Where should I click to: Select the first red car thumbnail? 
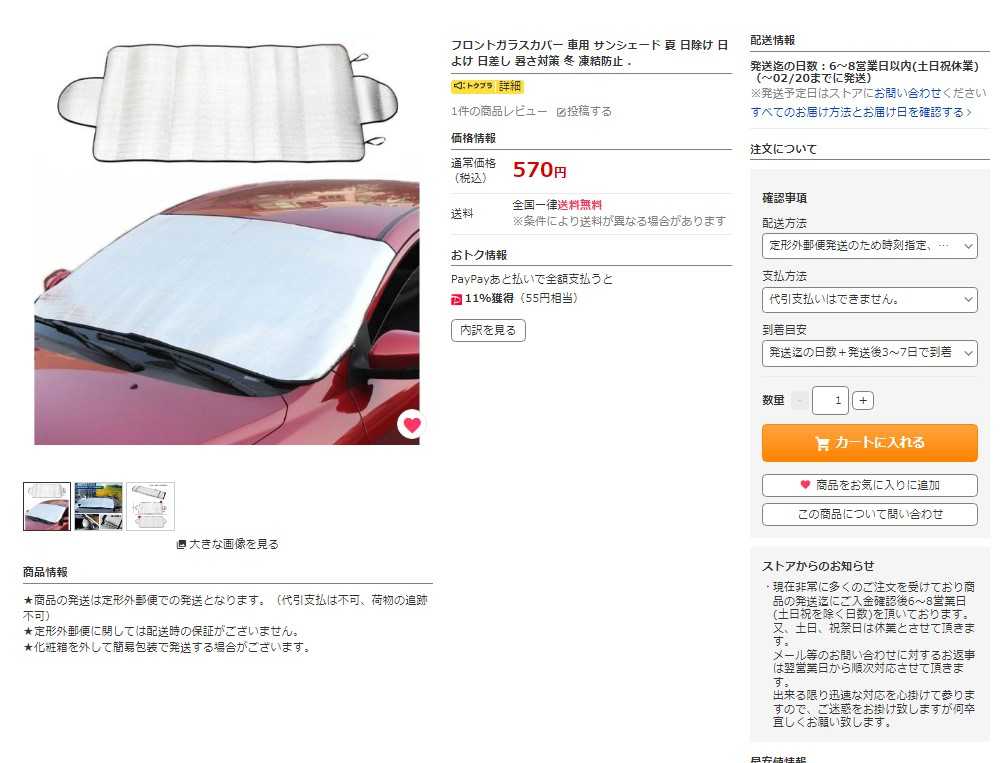tap(47, 506)
